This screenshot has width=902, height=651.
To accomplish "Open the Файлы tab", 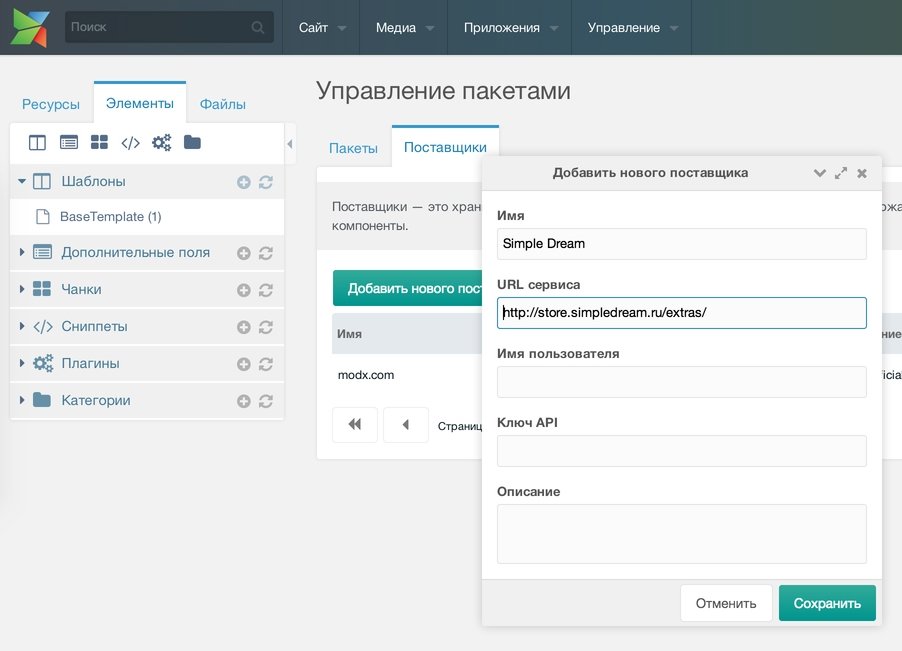I will (x=222, y=104).
